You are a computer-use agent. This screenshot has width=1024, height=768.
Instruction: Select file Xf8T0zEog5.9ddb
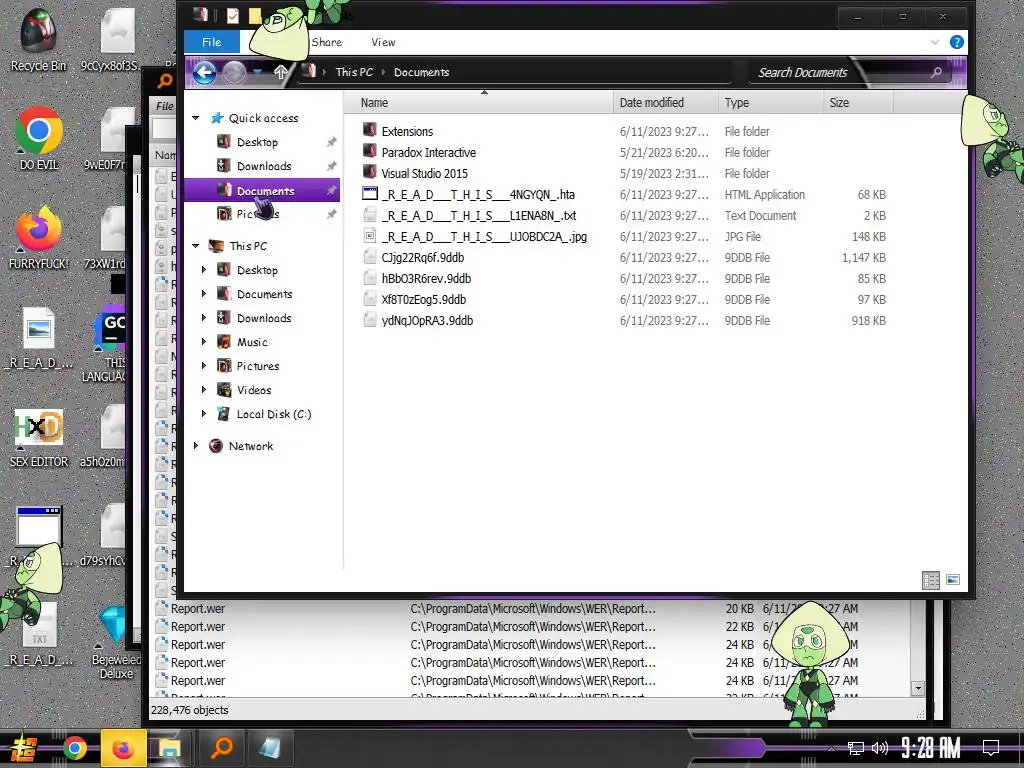click(423, 299)
